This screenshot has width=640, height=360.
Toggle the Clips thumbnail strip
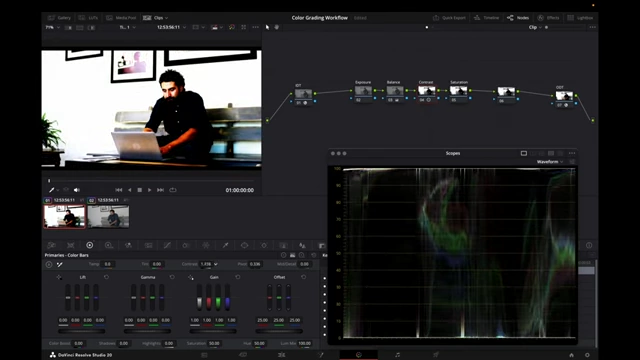point(154,18)
